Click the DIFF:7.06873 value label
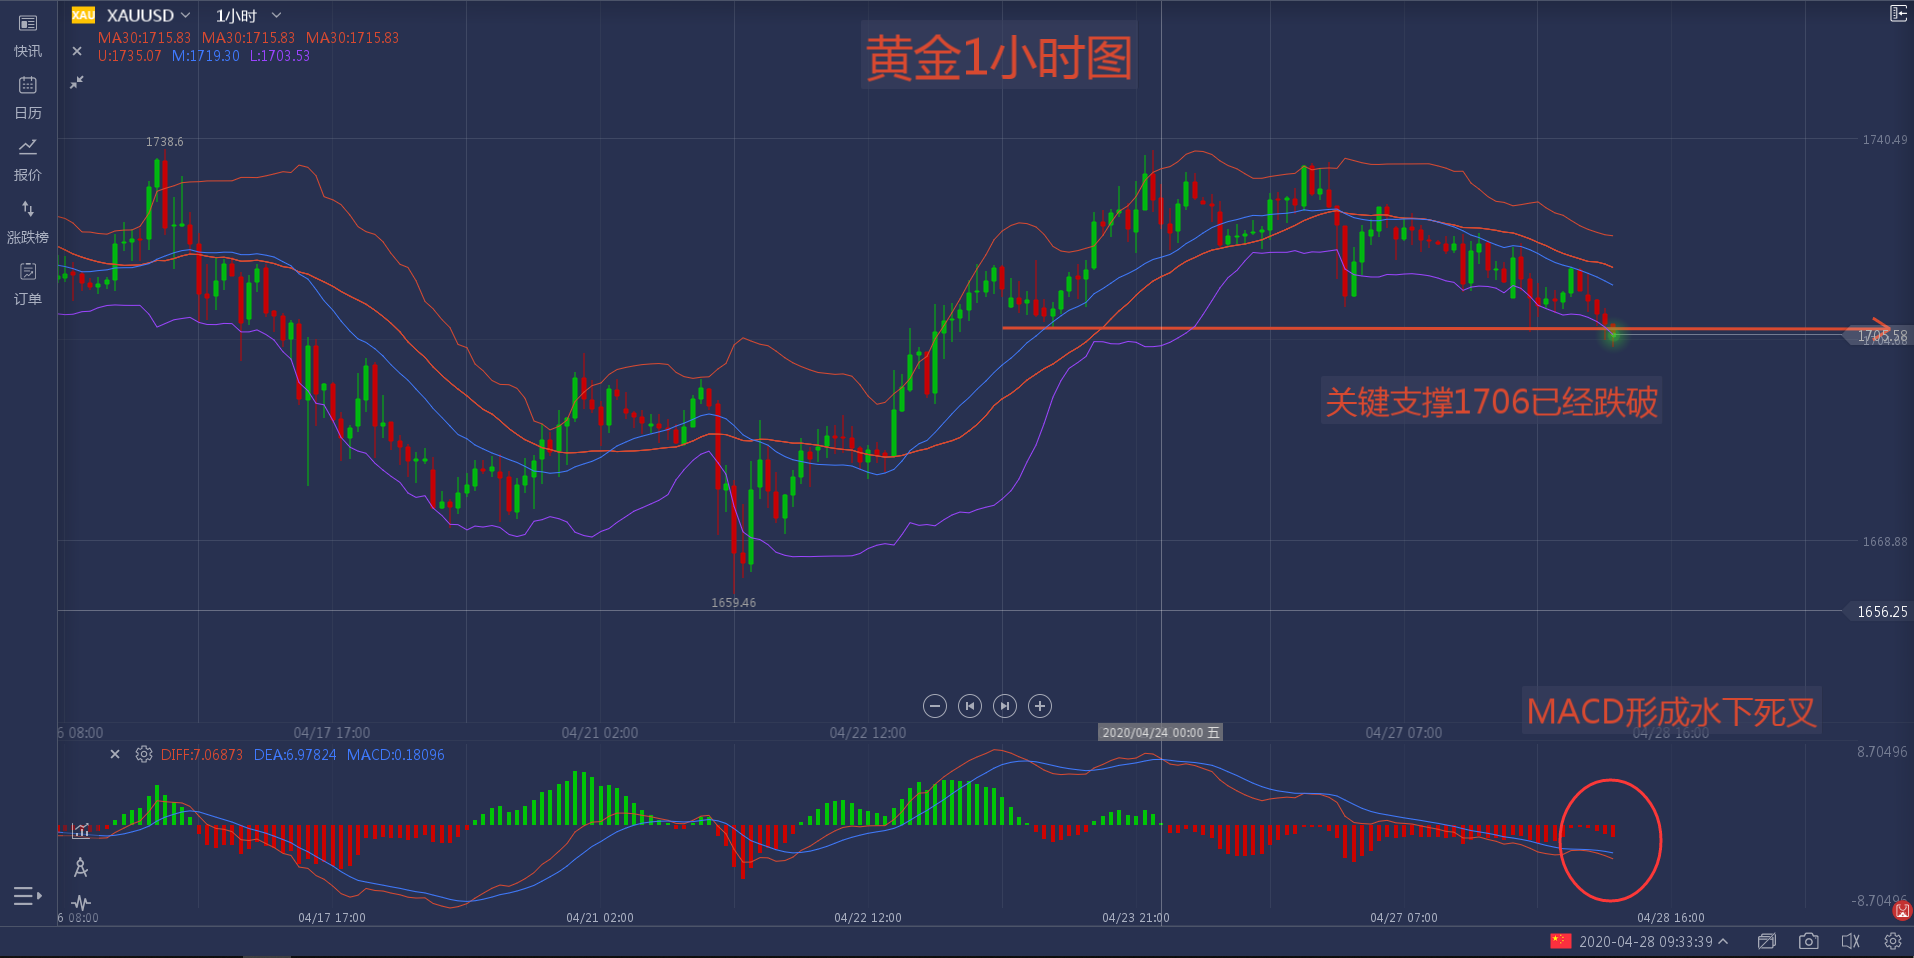The width and height of the screenshot is (1914, 958). [200, 754]
